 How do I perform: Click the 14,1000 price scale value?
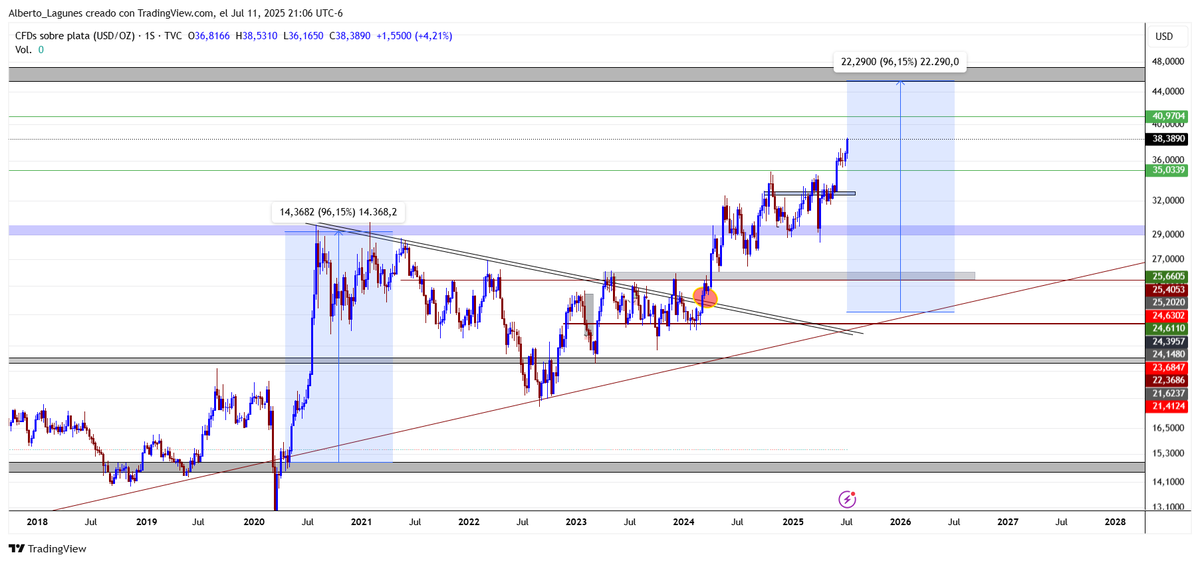1169,481
